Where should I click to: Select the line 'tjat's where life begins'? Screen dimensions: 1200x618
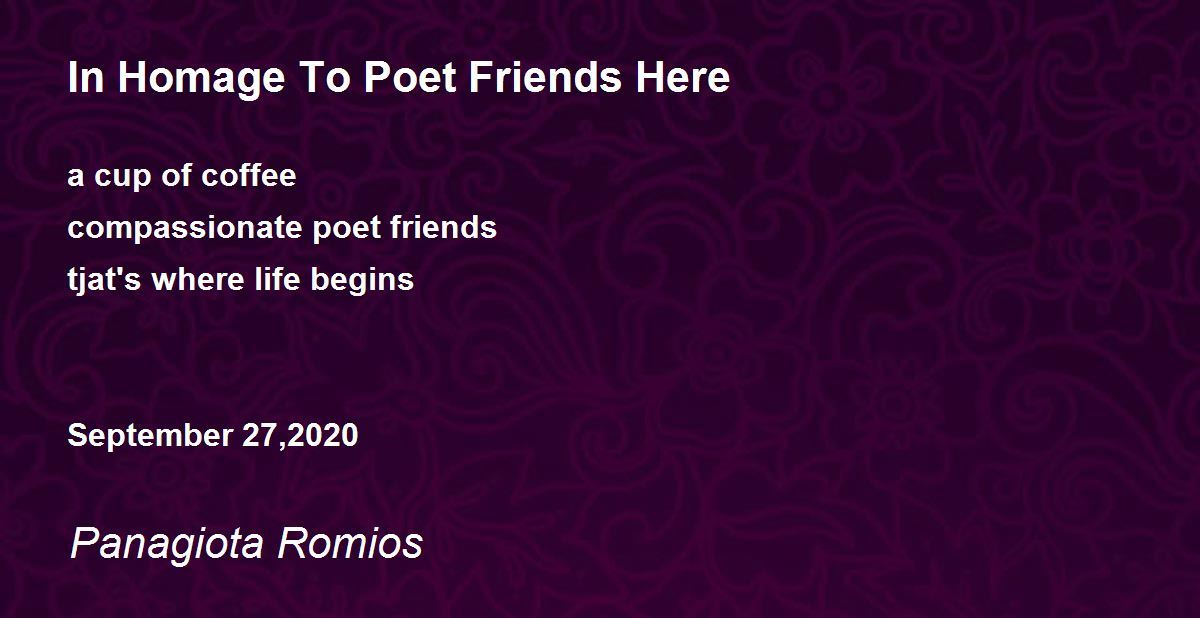pos(241,279)
